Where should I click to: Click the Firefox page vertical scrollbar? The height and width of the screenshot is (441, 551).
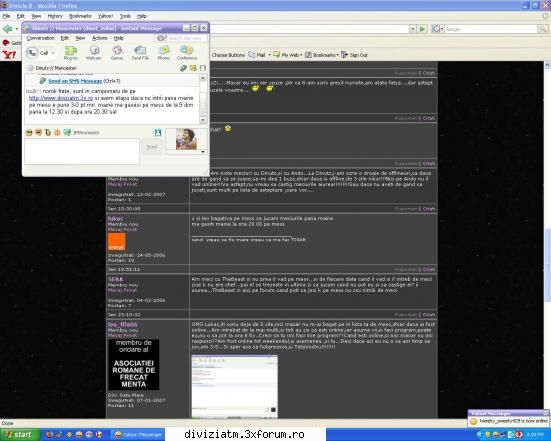547,240
